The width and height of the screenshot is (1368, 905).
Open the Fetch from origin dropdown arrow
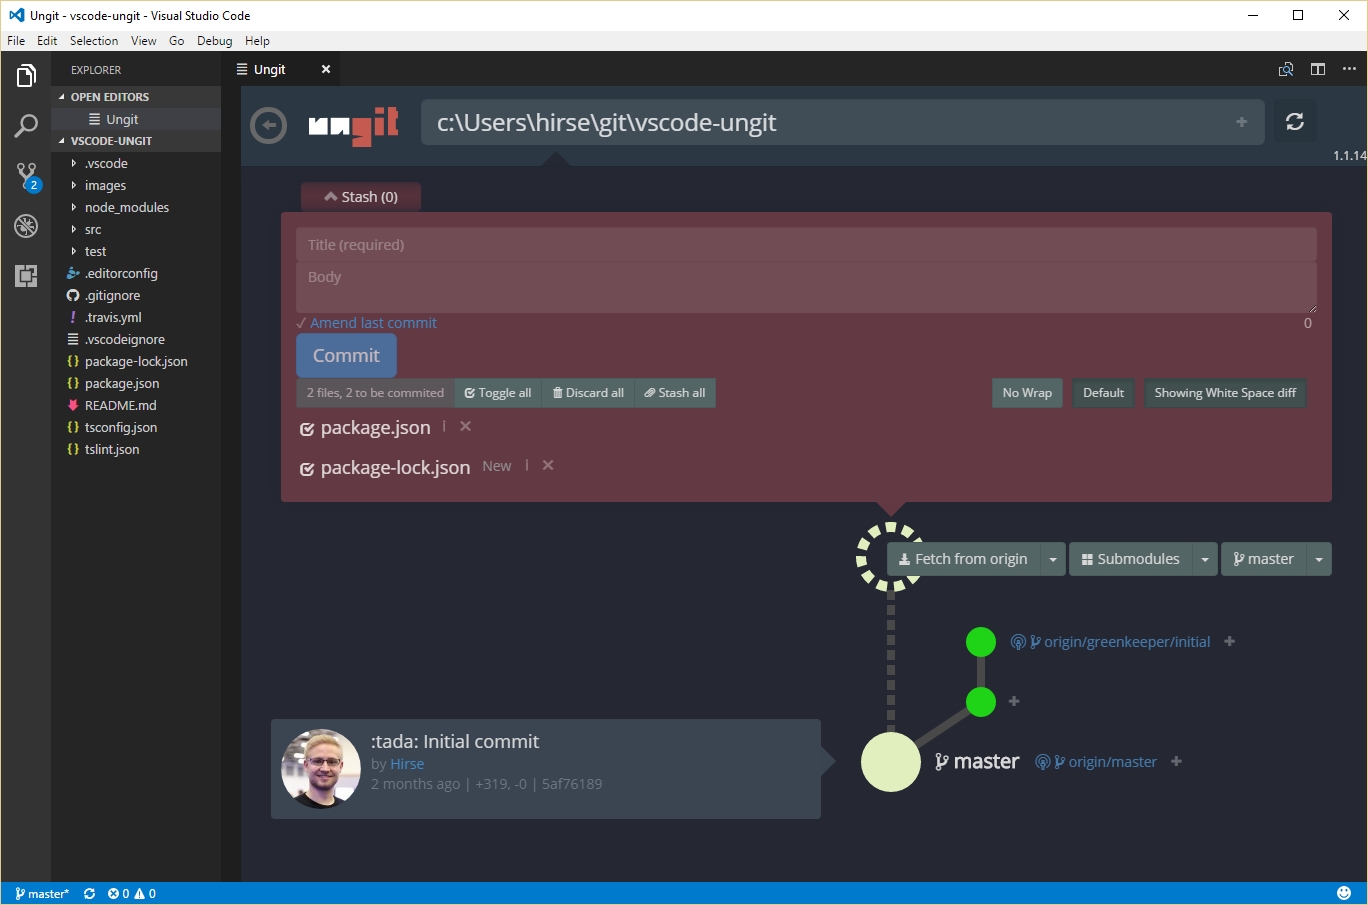1053,560
